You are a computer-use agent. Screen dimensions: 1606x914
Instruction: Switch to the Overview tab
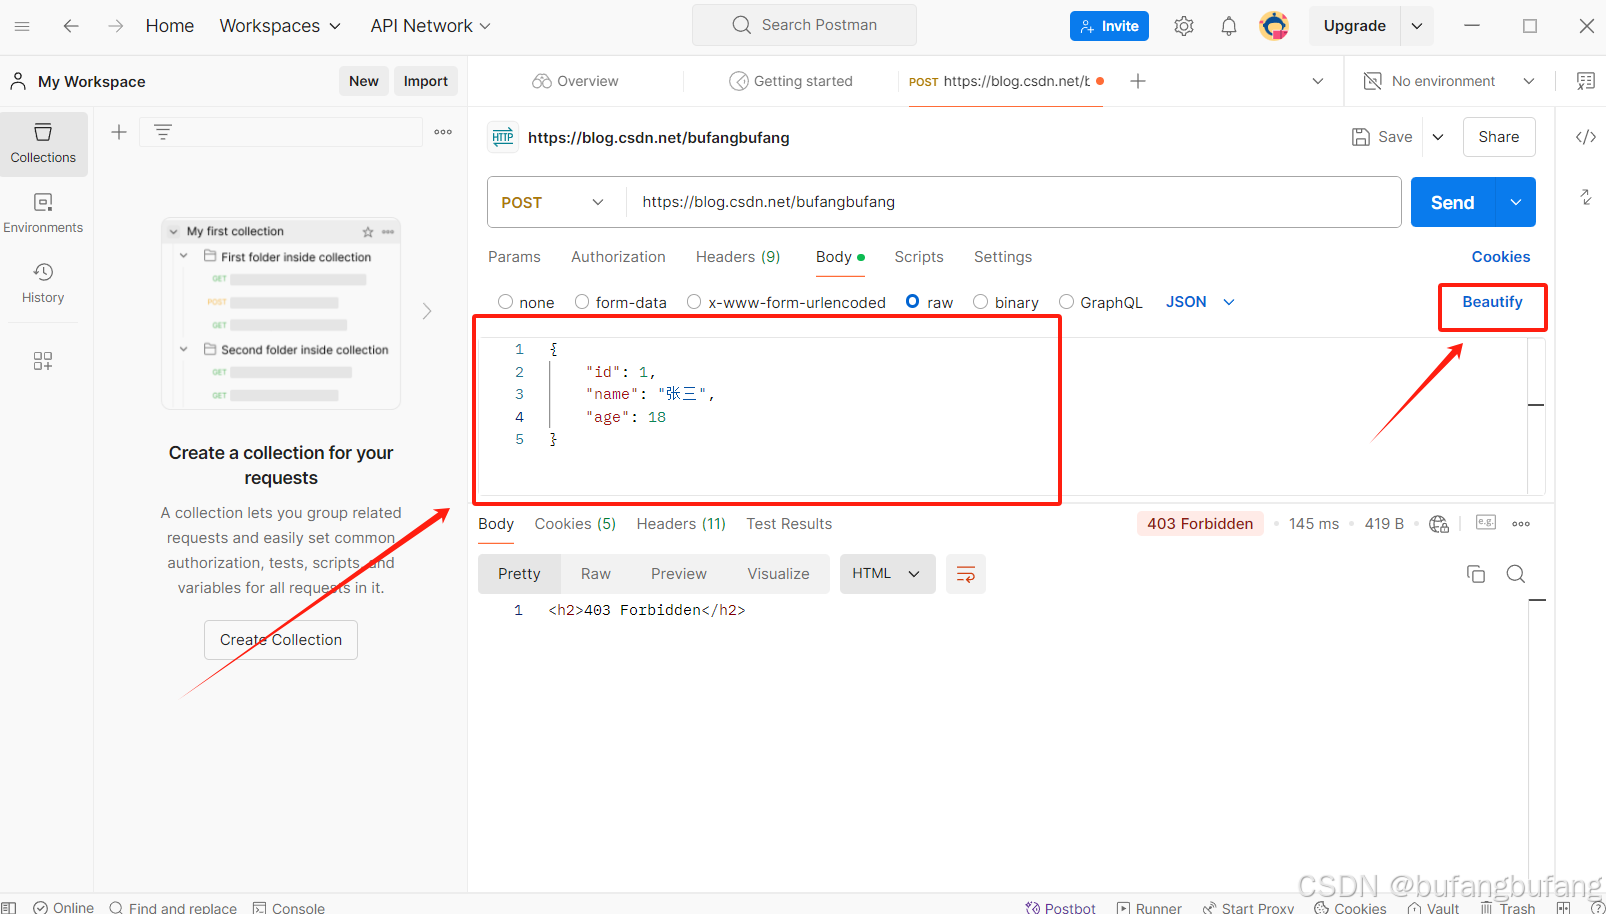coord(576,81)
